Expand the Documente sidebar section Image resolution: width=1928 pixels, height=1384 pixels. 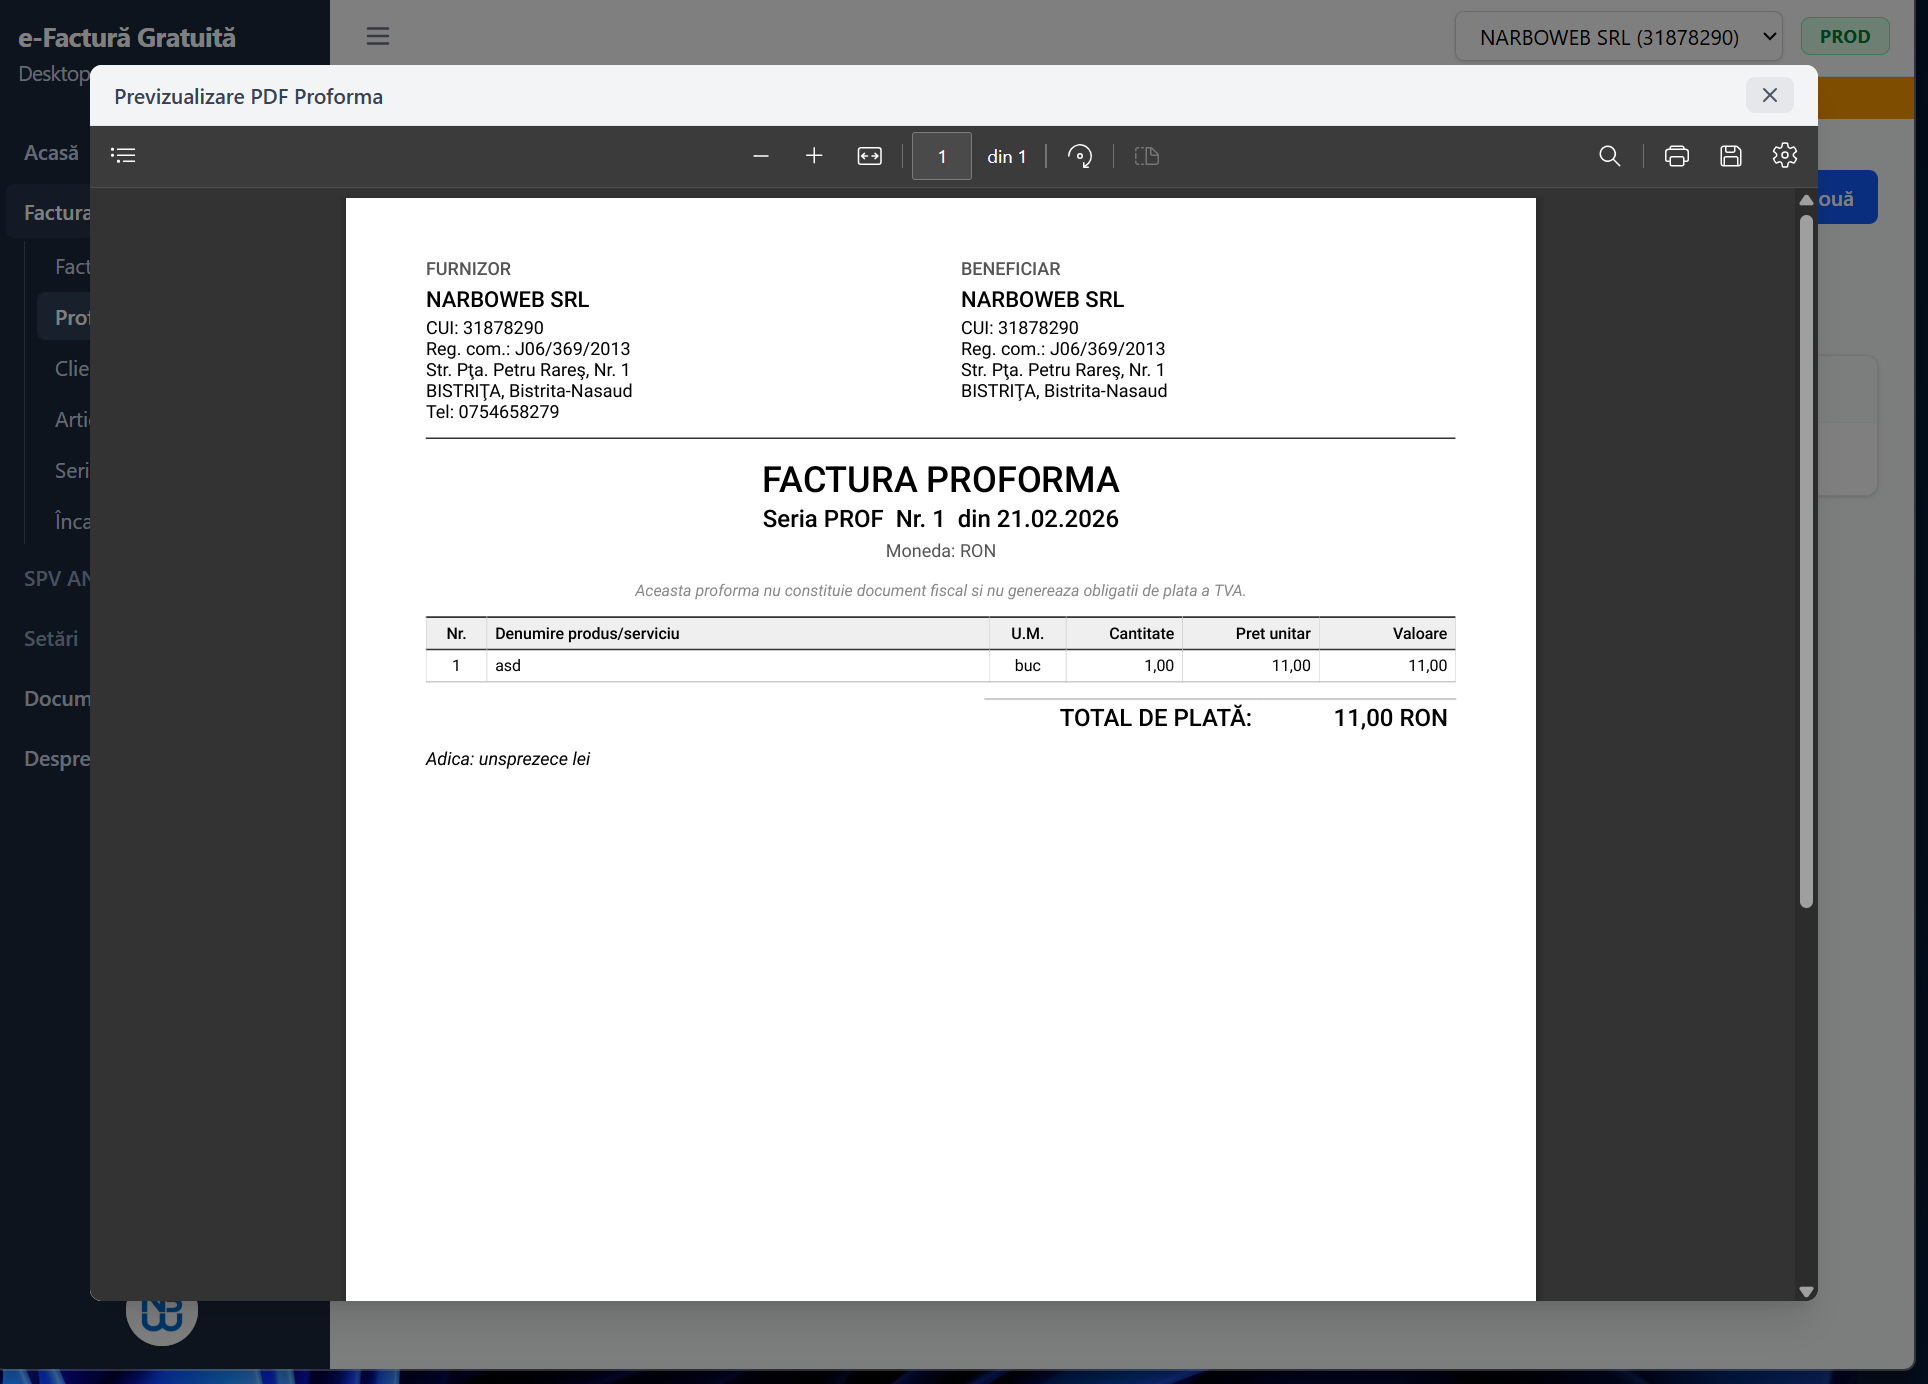pyautogui.click(x=57, y=698)
